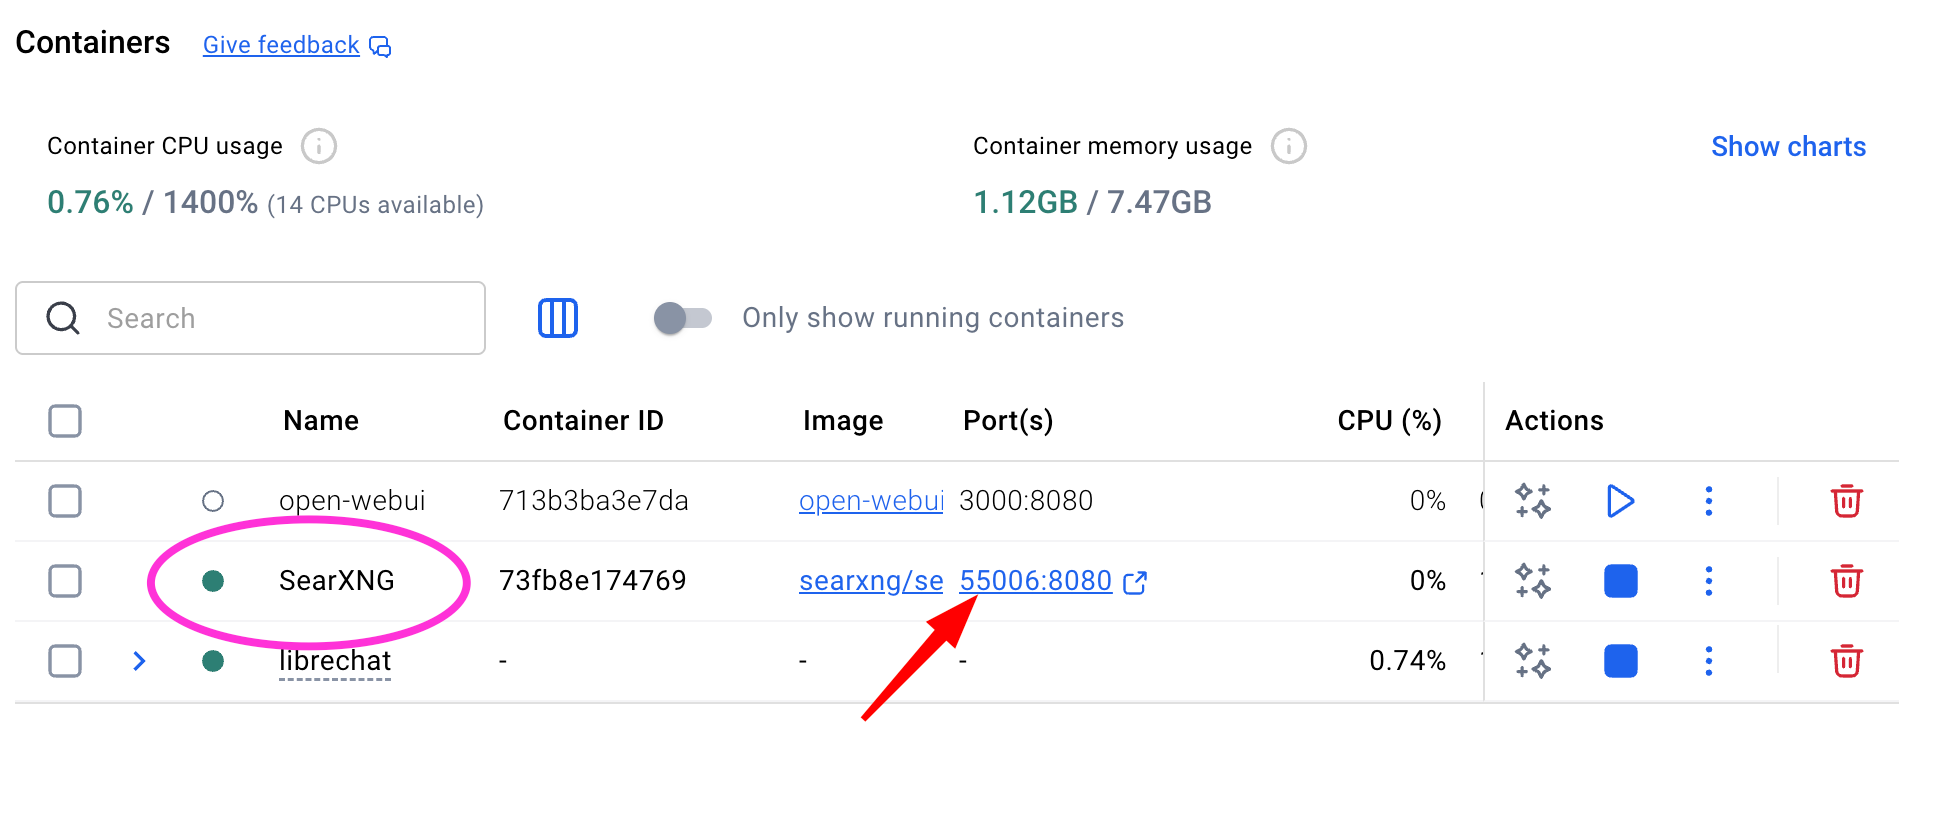Click the Give feedback link
This screenshot has width=1949, height=813.
pos(281,45)
